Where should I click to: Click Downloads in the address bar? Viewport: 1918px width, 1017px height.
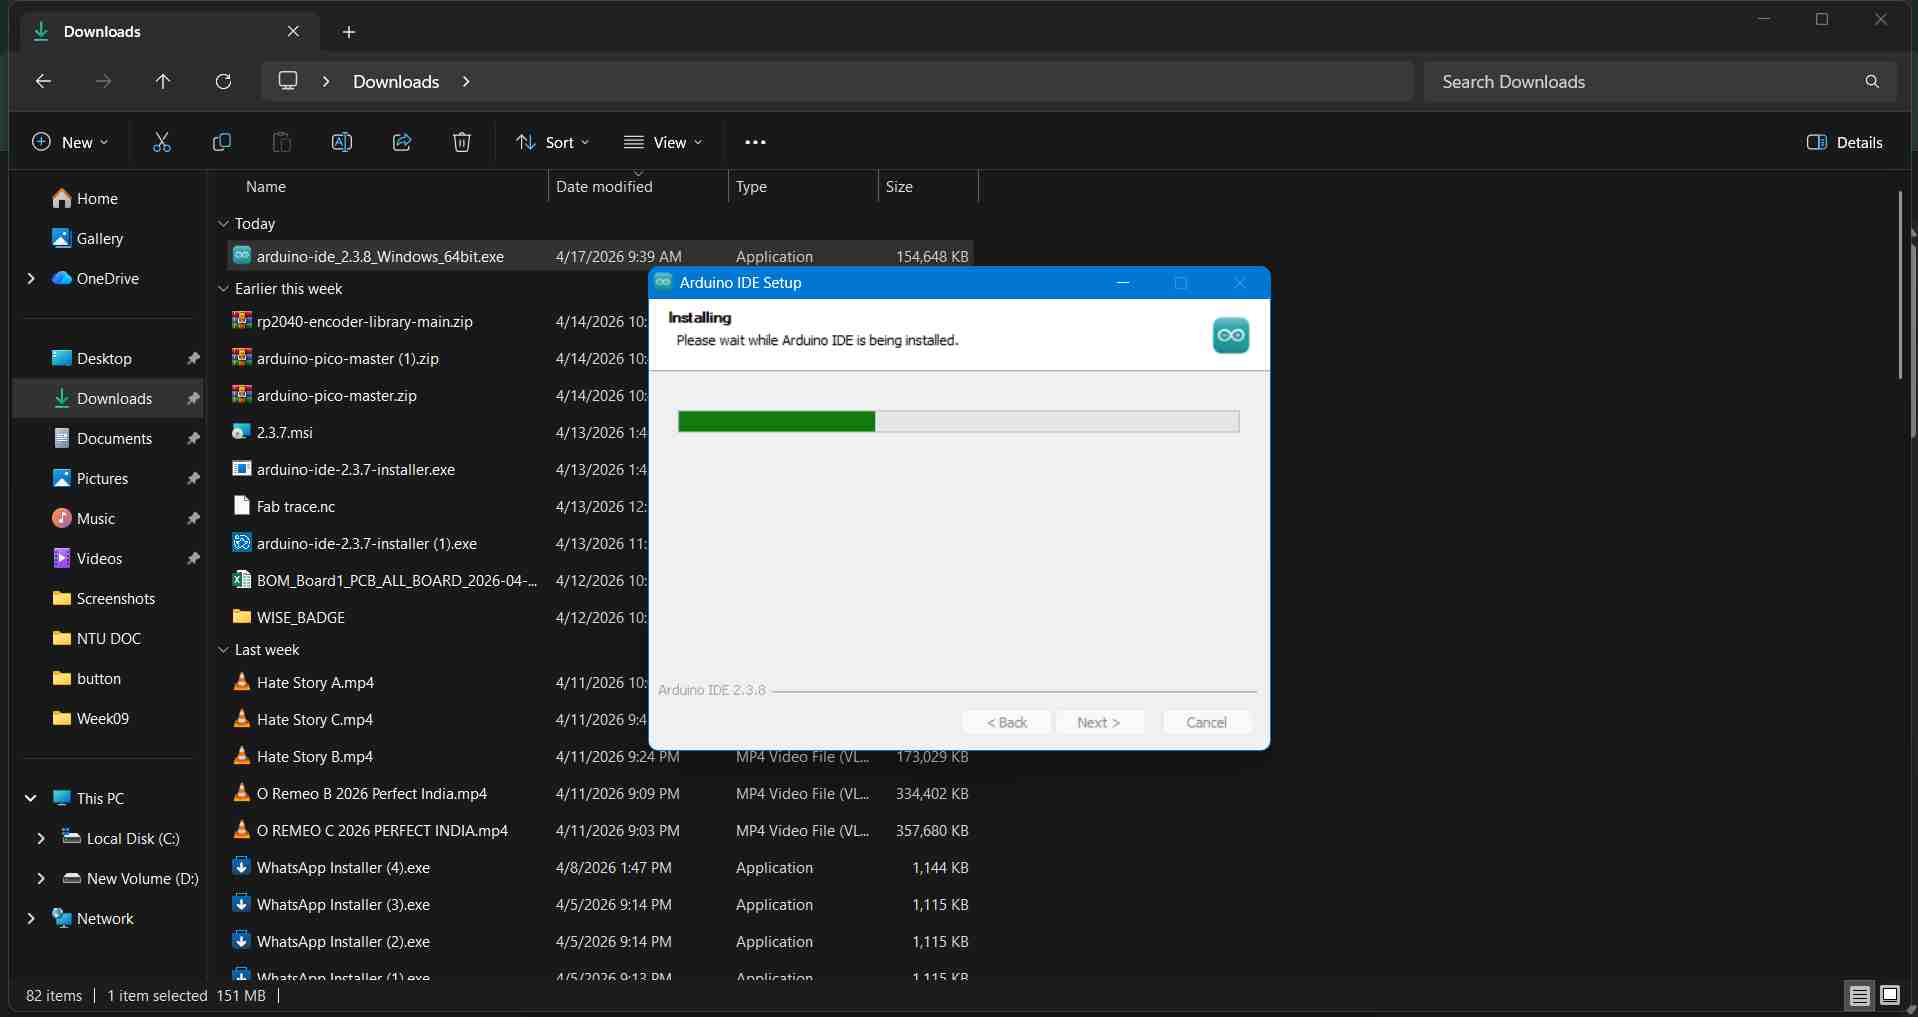(396, 81)
